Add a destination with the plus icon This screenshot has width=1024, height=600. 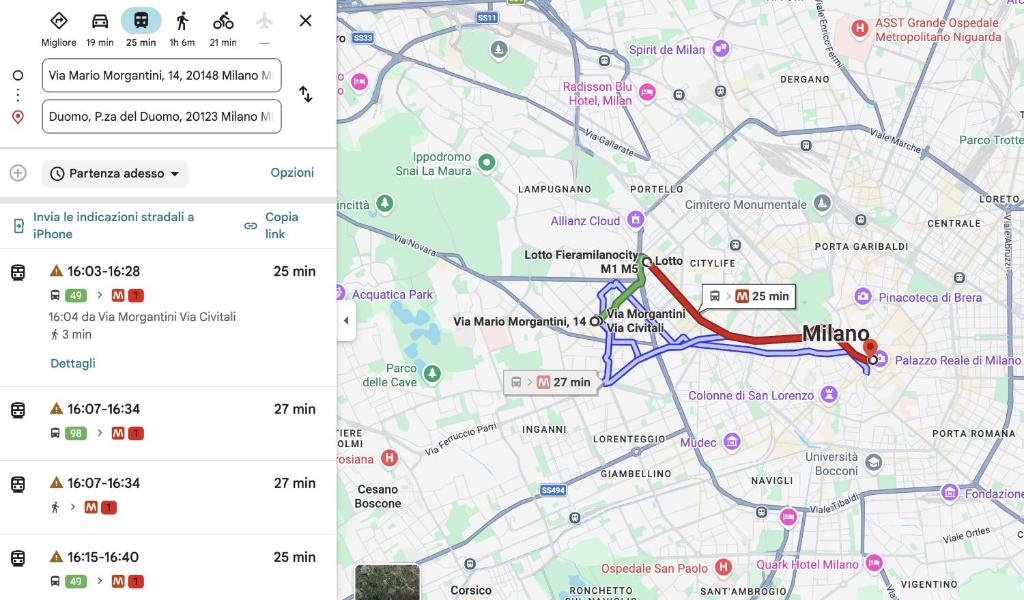coord(18,173)
